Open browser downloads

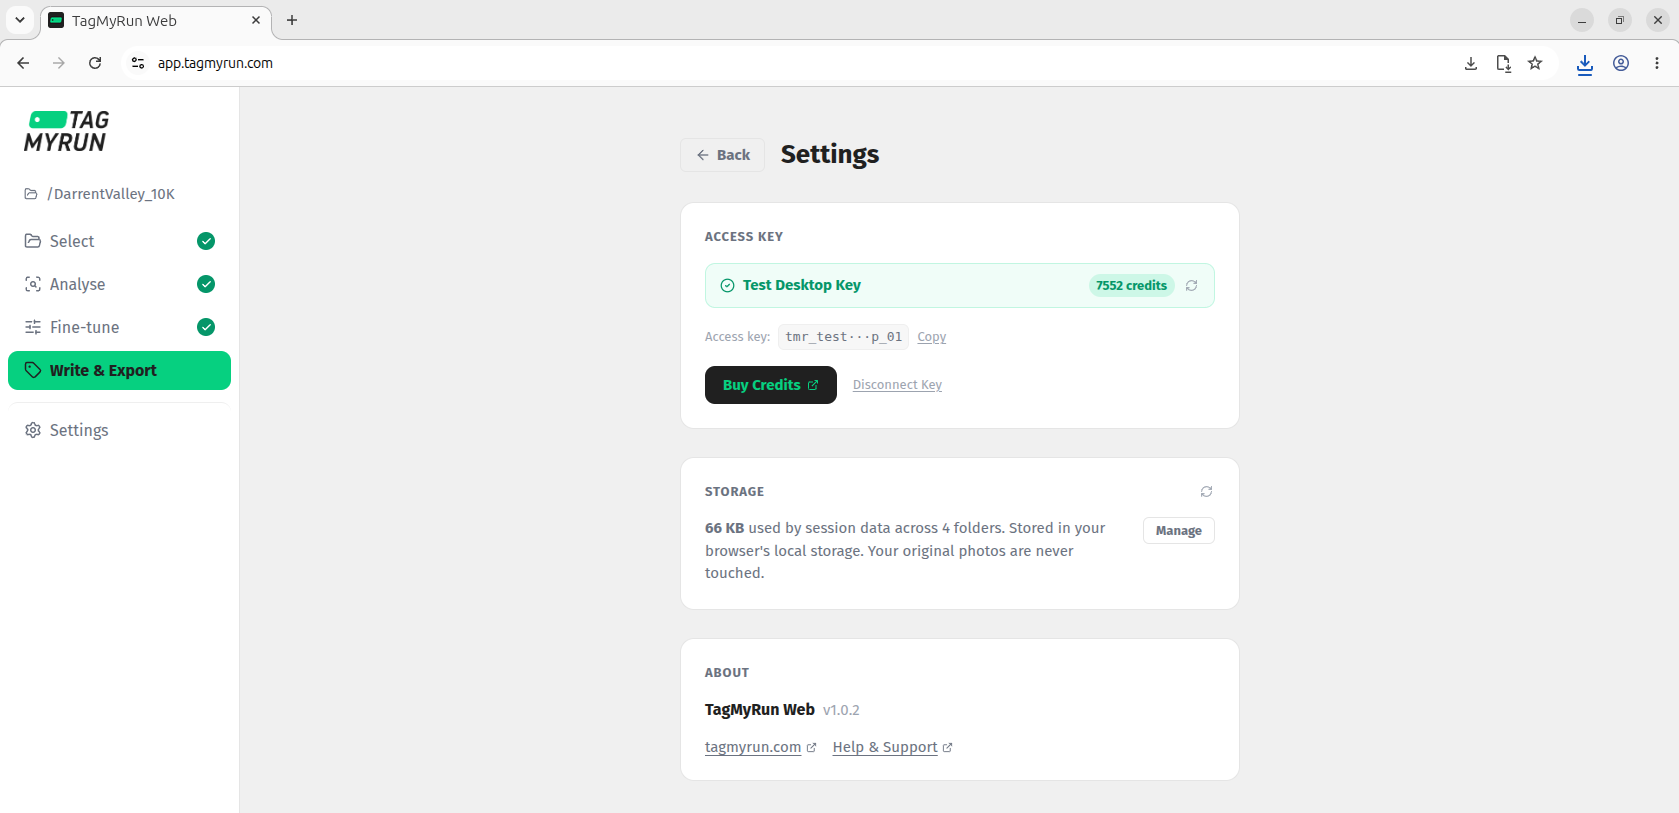[x=1585, y=64]
